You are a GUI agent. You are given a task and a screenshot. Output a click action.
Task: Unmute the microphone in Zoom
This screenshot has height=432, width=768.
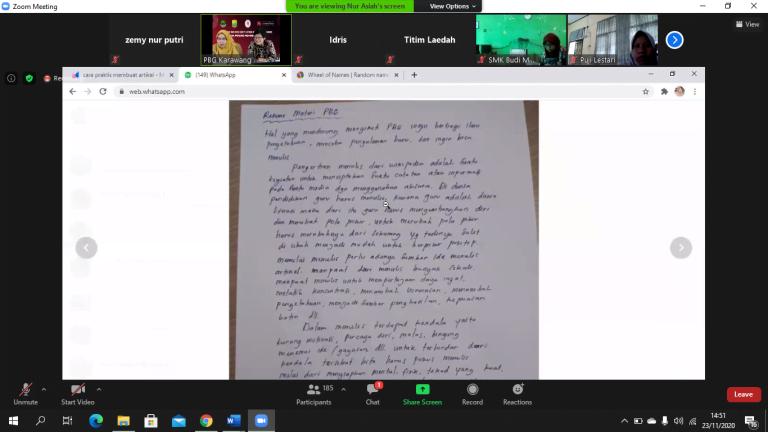pyautogui.click(x=25, y=390)
